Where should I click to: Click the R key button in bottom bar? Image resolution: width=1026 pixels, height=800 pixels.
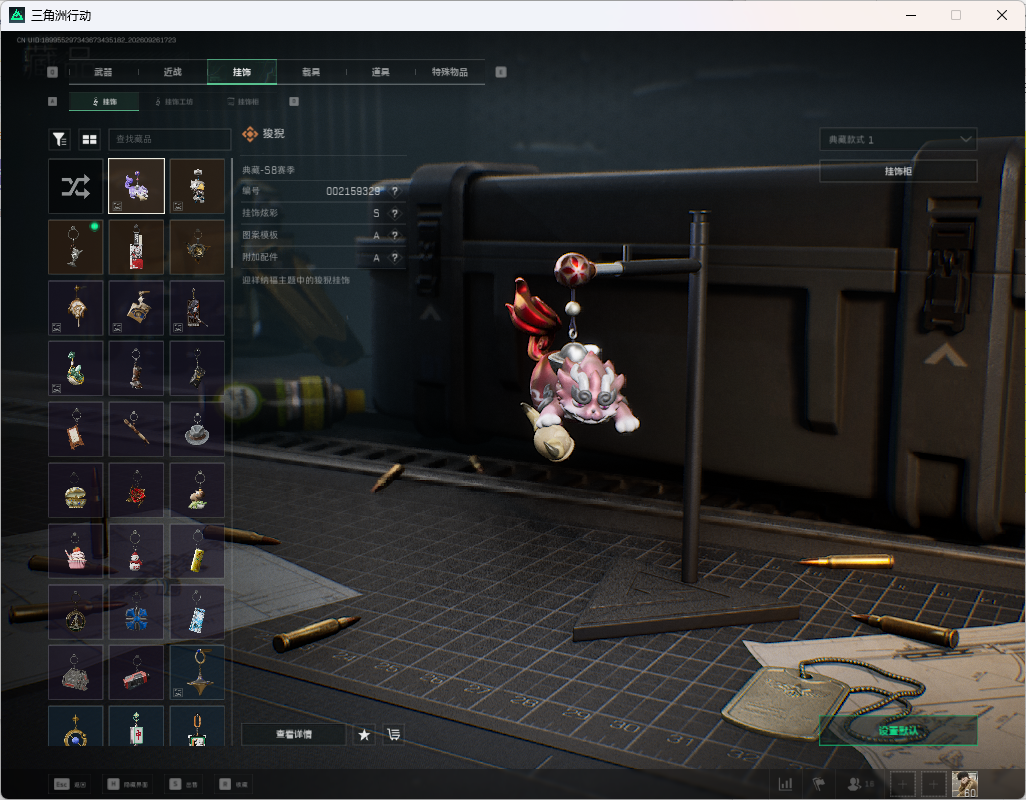point(234,784)
